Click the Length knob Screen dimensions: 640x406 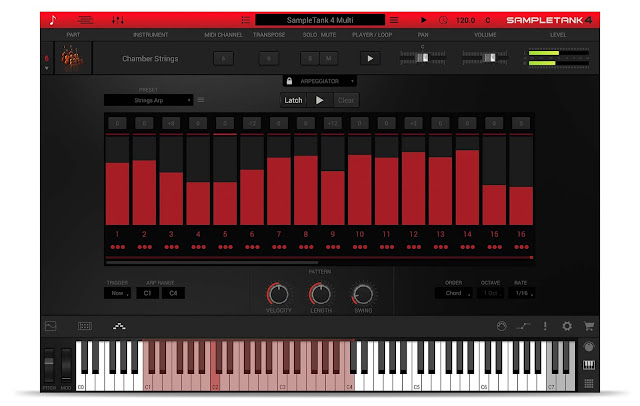pyautogui.click(x=320, y=294)
